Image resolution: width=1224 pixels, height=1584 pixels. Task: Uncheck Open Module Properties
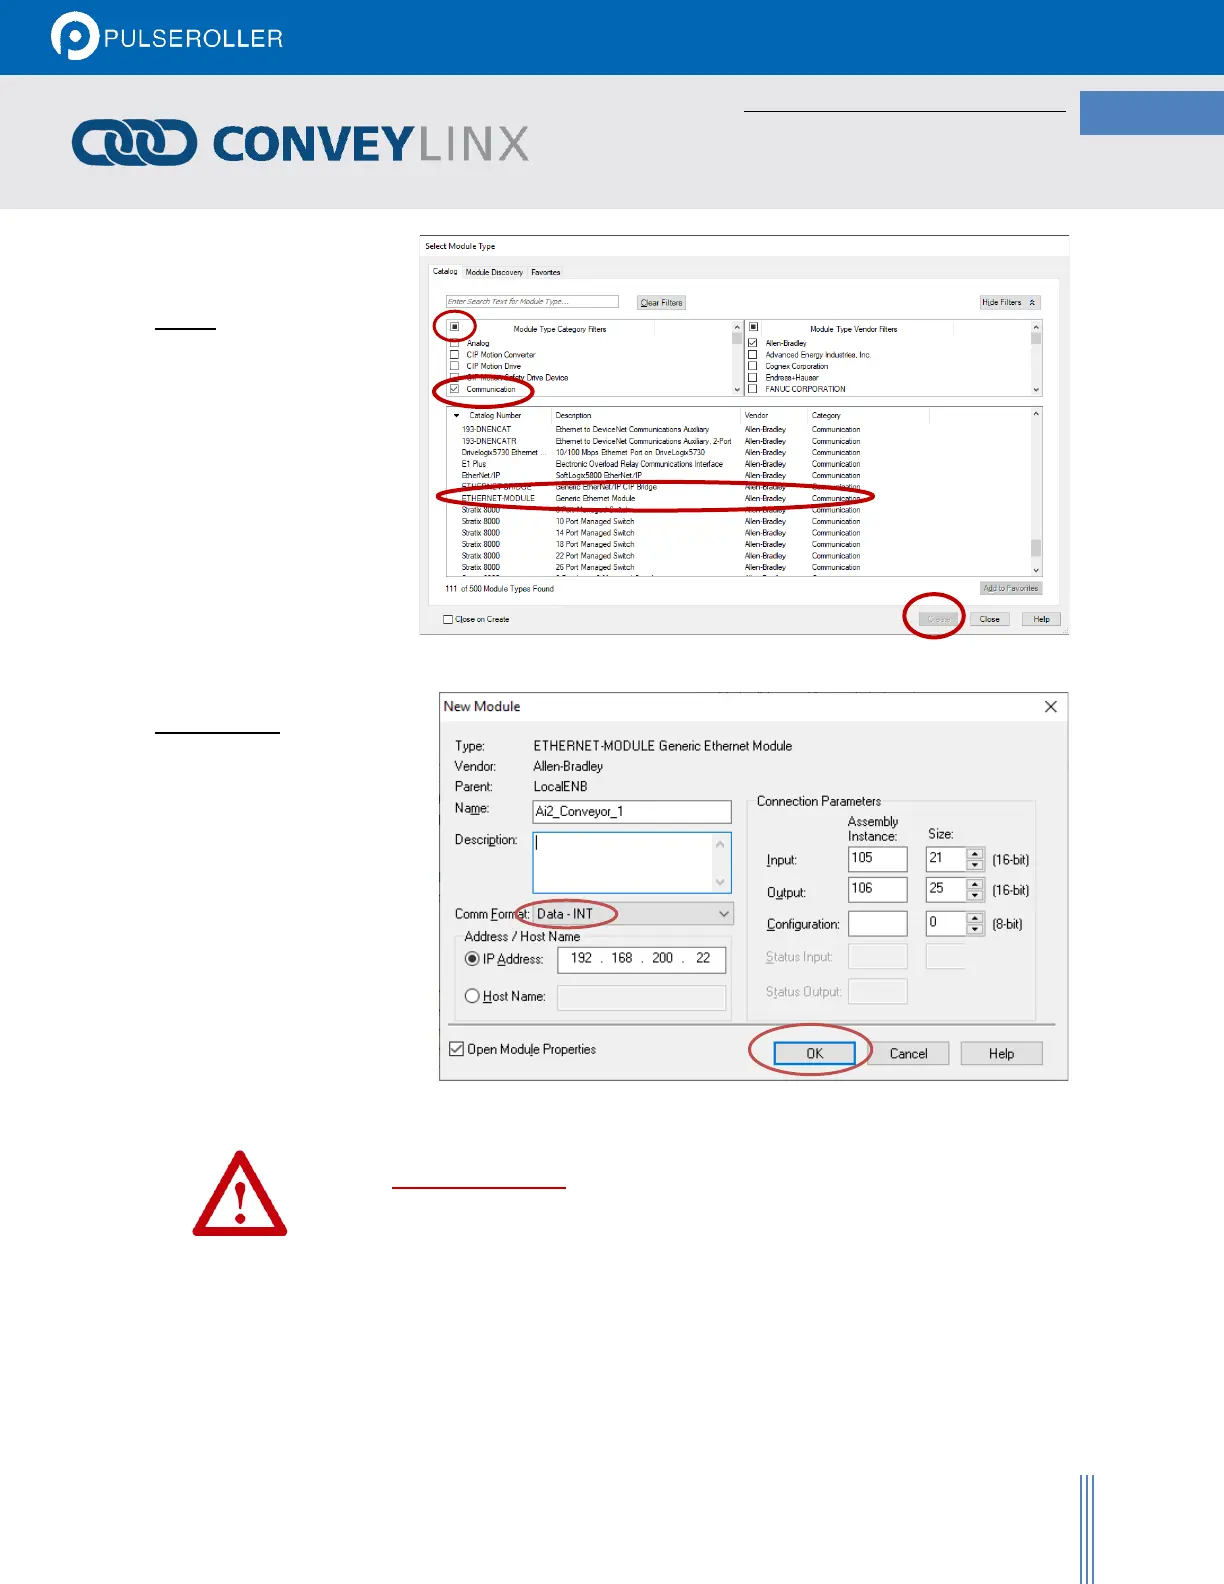[x=457, y=1049]
